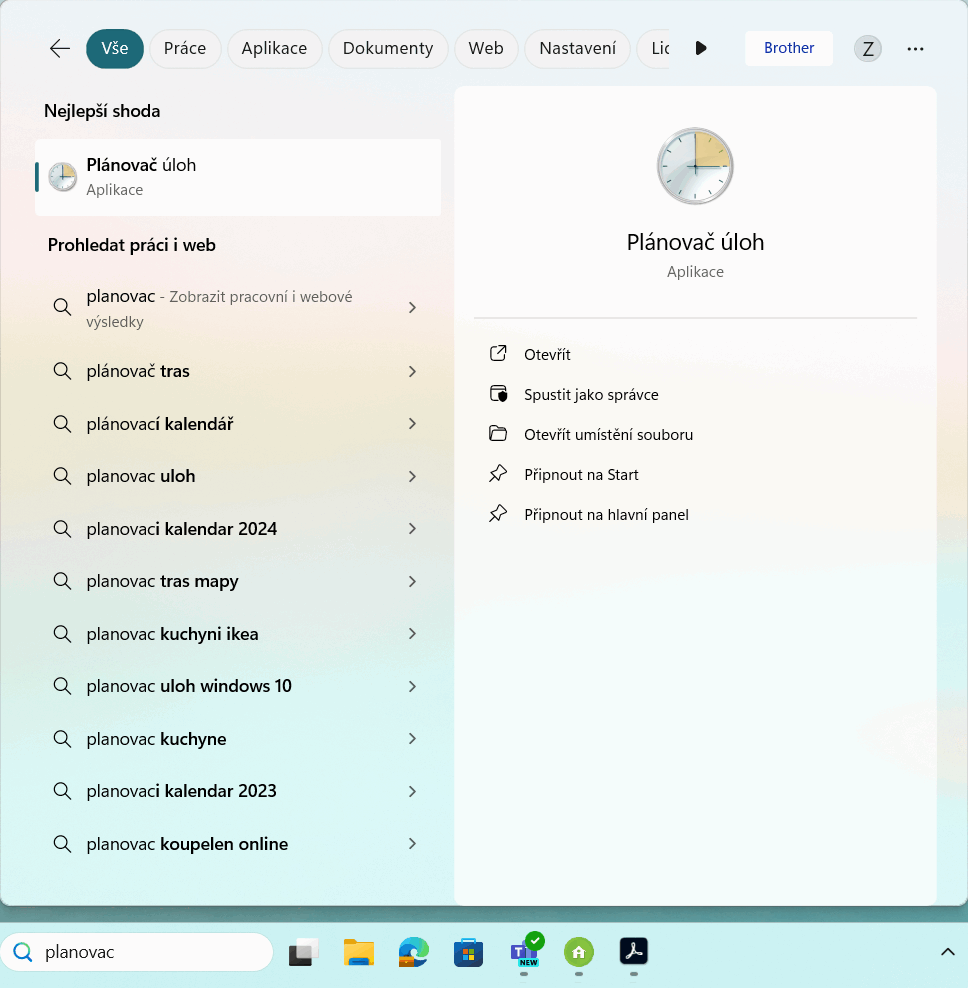Expand the 'planovac uloh windows 10' chevron
968x988 pixels.
tap(412, 686)
